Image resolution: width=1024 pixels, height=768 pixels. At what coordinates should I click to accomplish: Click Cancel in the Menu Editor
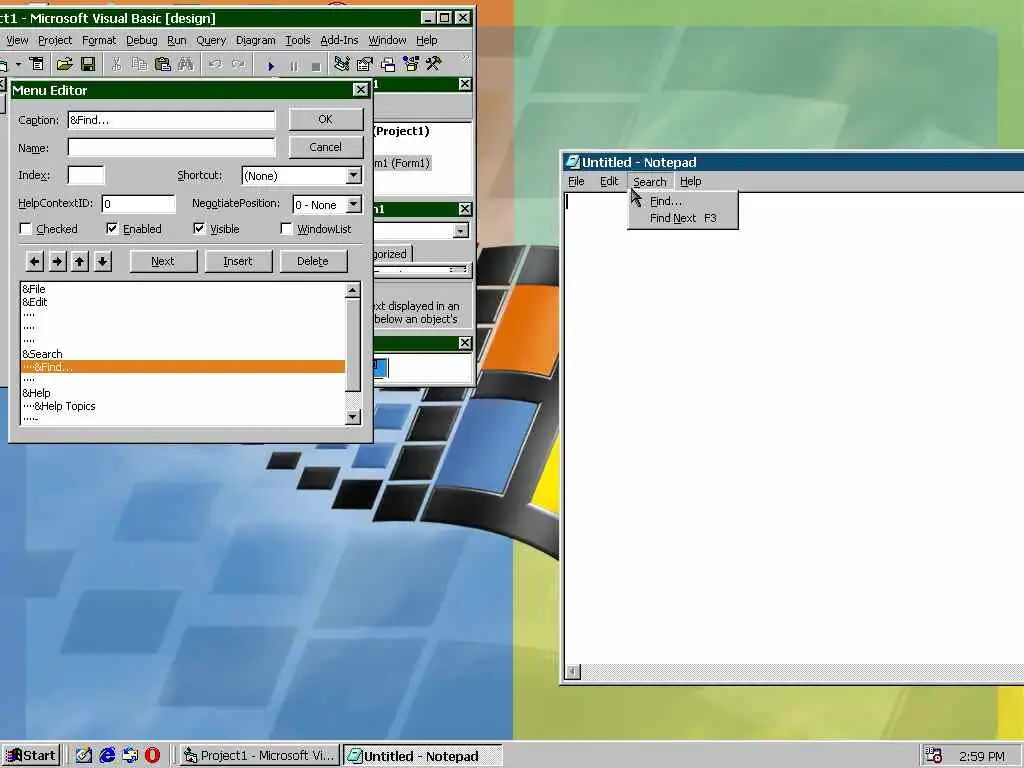tap(325, 147)
